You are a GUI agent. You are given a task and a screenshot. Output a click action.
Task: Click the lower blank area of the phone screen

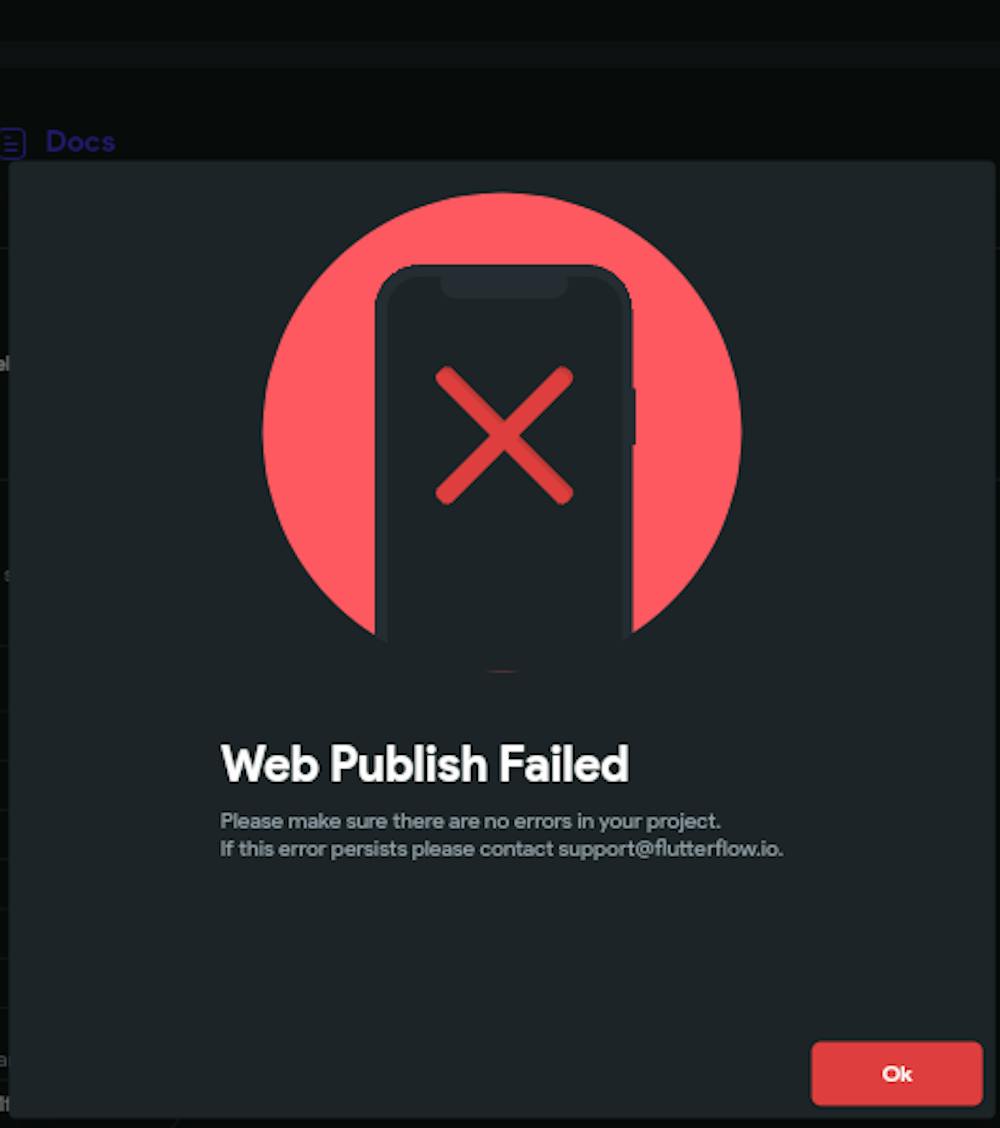tap(504, 576)
